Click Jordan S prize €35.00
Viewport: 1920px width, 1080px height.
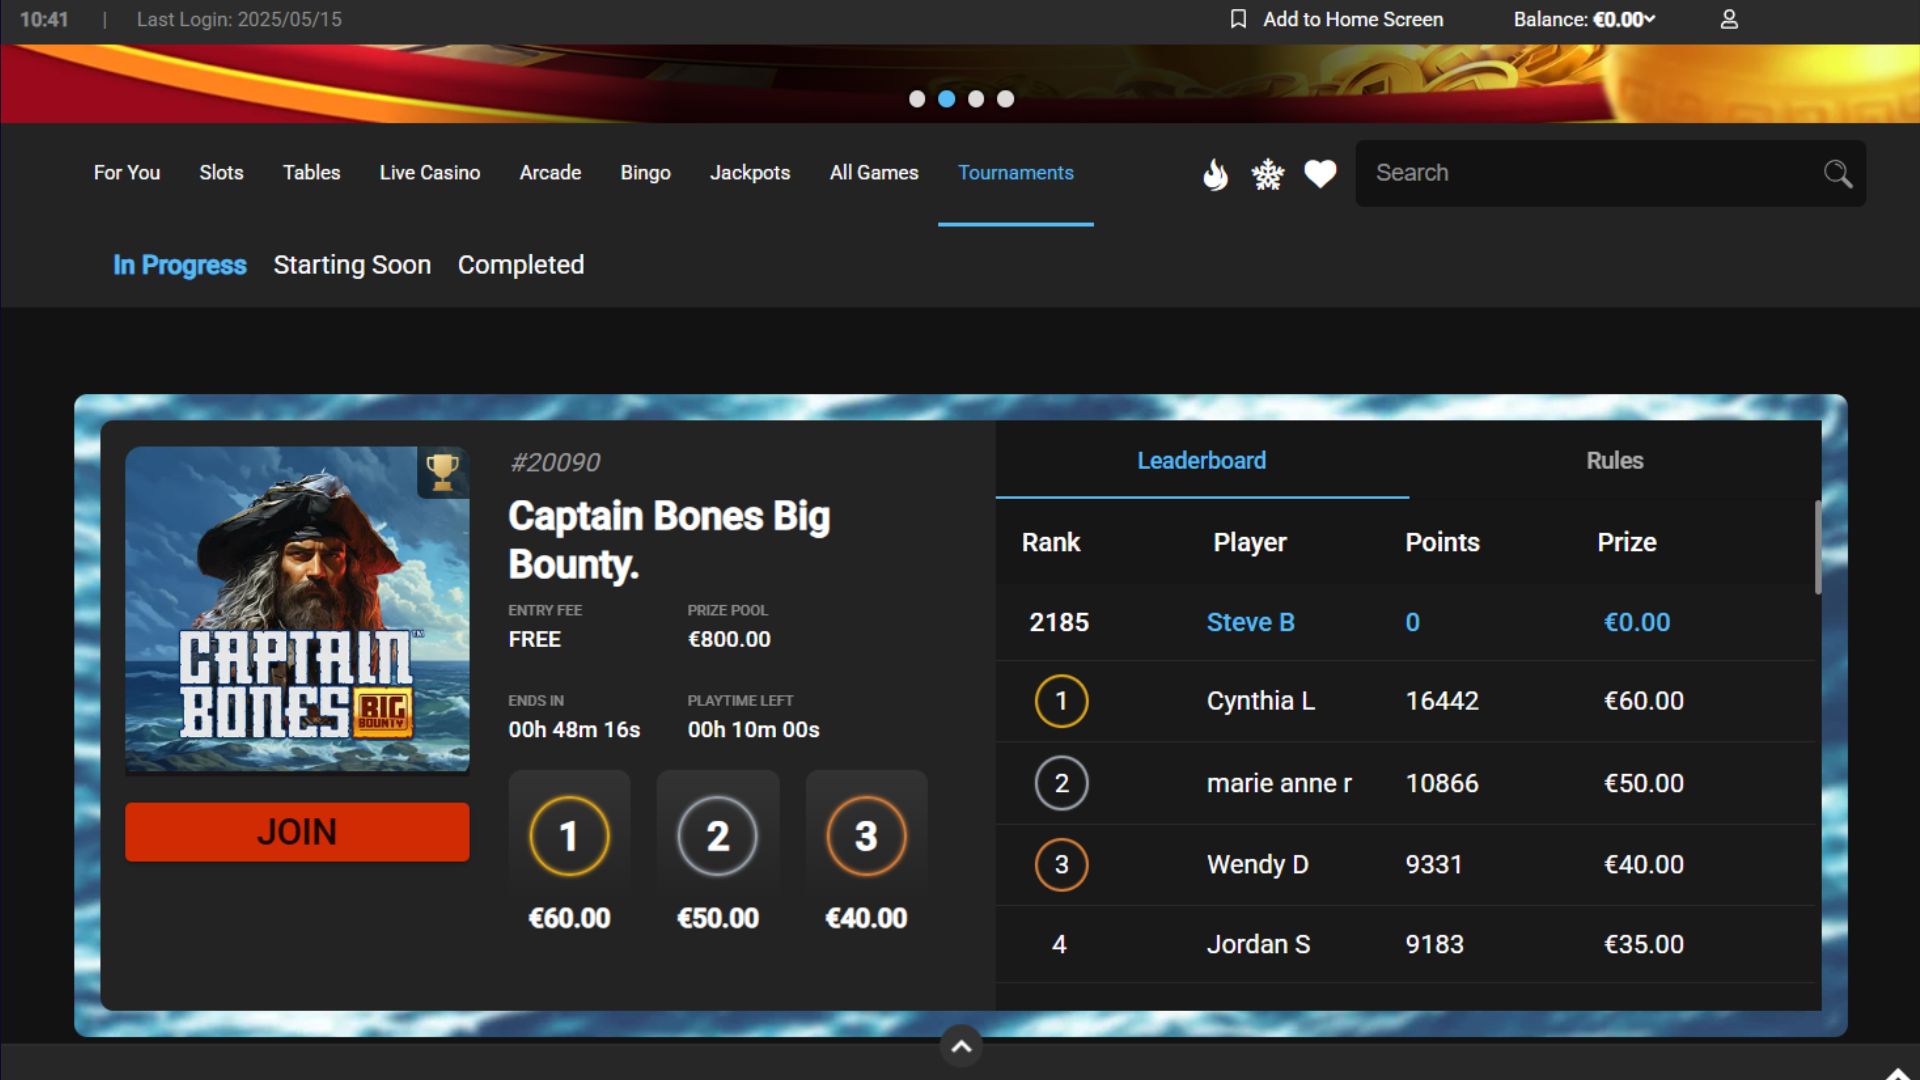pos(1644,944)
